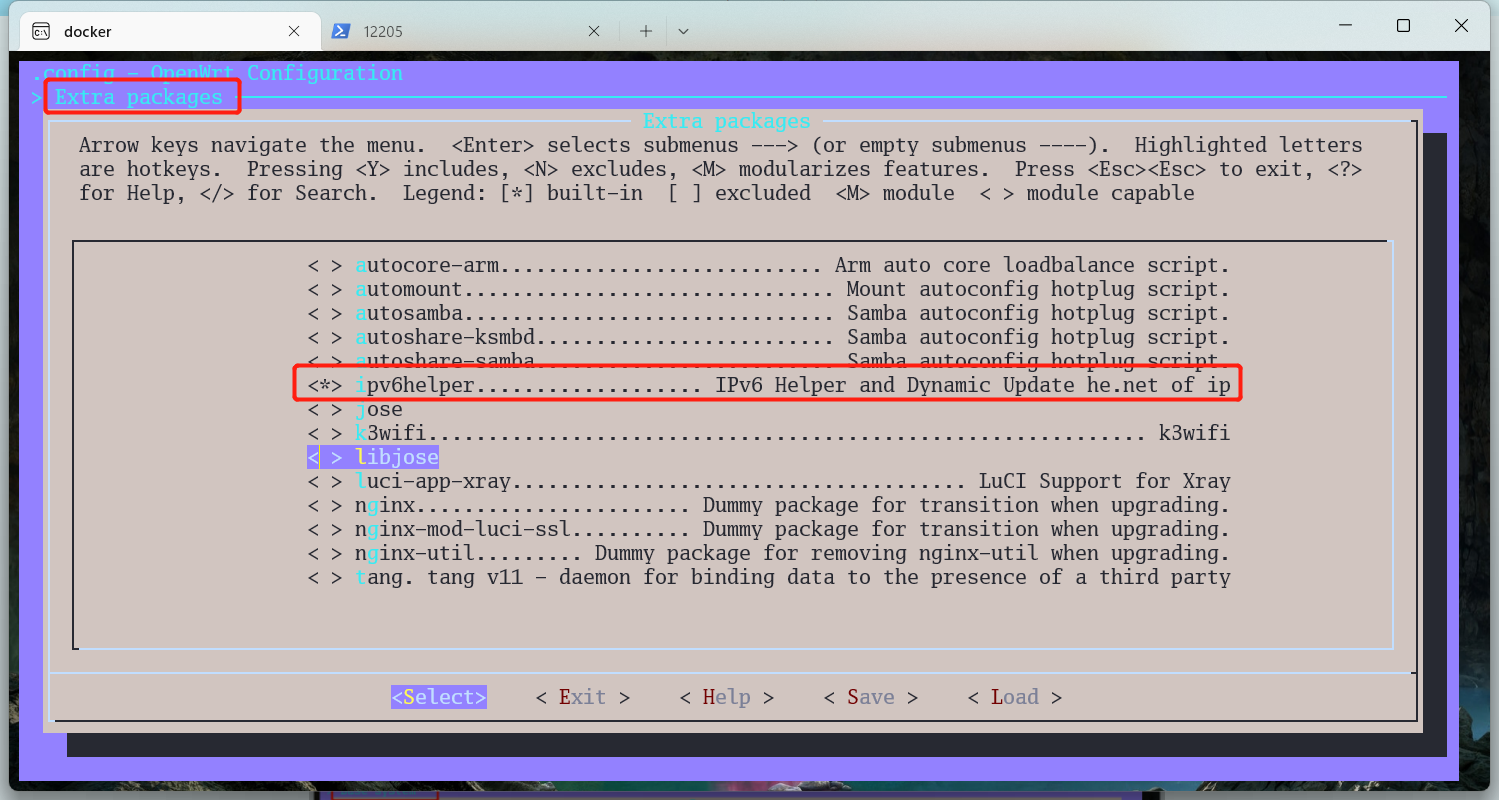Screen dimensions: 1499x800
Task: Close the docker terminal tab
Action: pos(294,31)
